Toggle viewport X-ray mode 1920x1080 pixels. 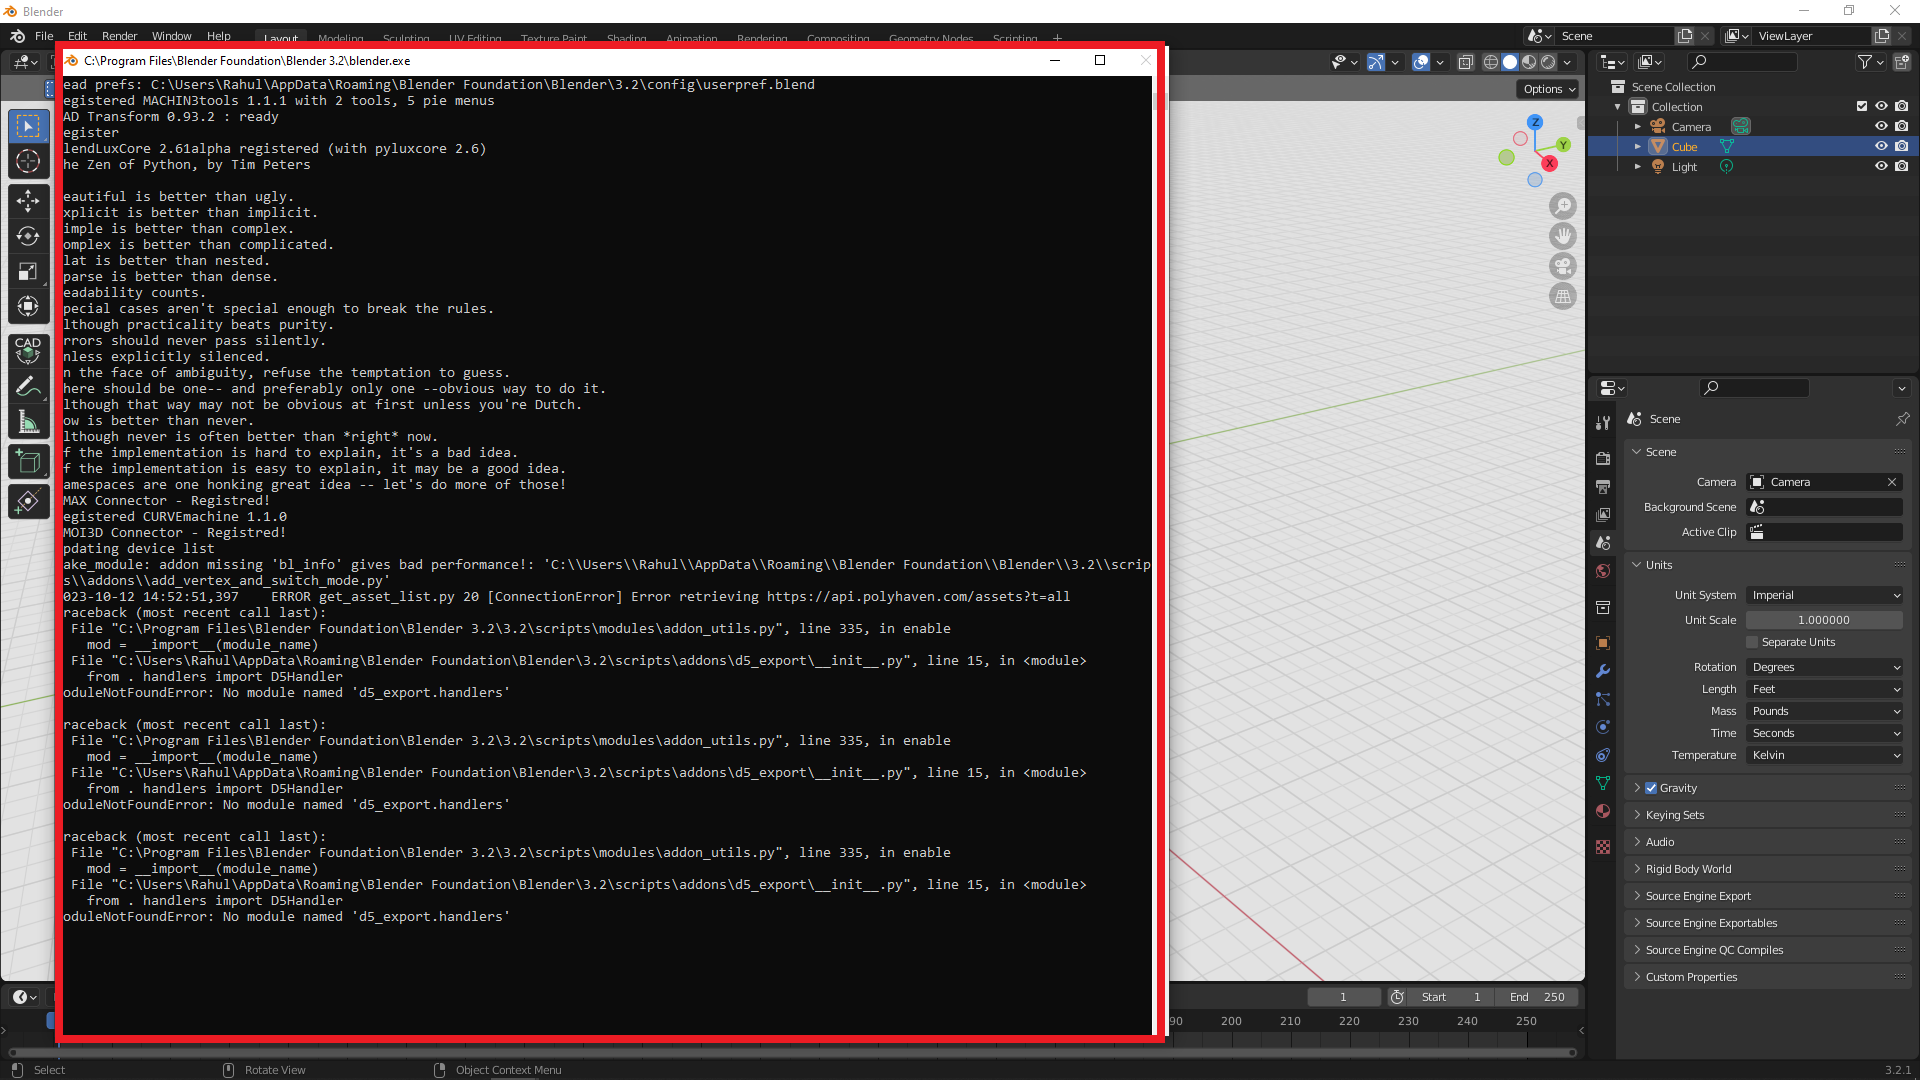click(1466, 62)
